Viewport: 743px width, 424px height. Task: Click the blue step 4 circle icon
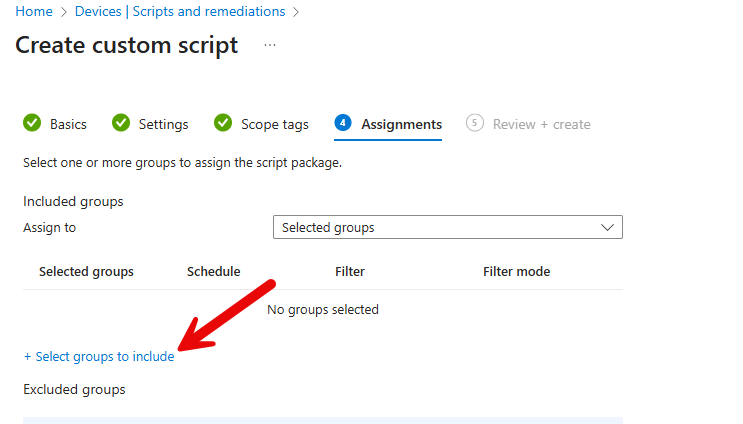[344, 123]
